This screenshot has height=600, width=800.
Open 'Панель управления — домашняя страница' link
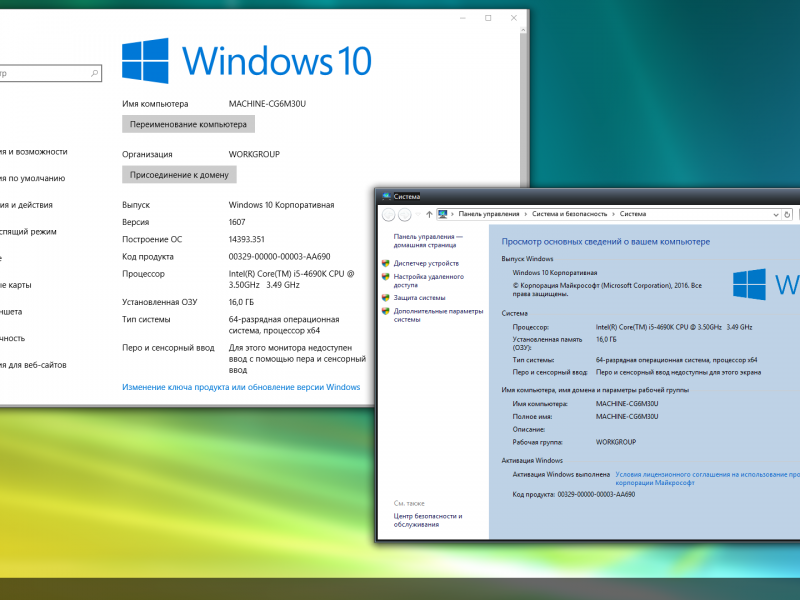[428, 241]
